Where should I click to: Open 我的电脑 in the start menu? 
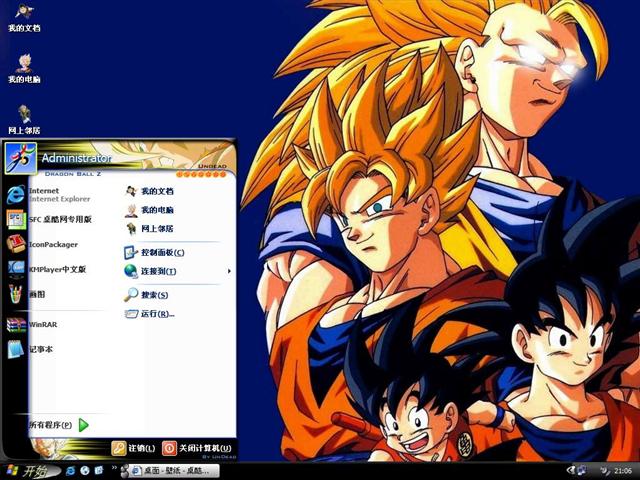[x=149, y=210]
